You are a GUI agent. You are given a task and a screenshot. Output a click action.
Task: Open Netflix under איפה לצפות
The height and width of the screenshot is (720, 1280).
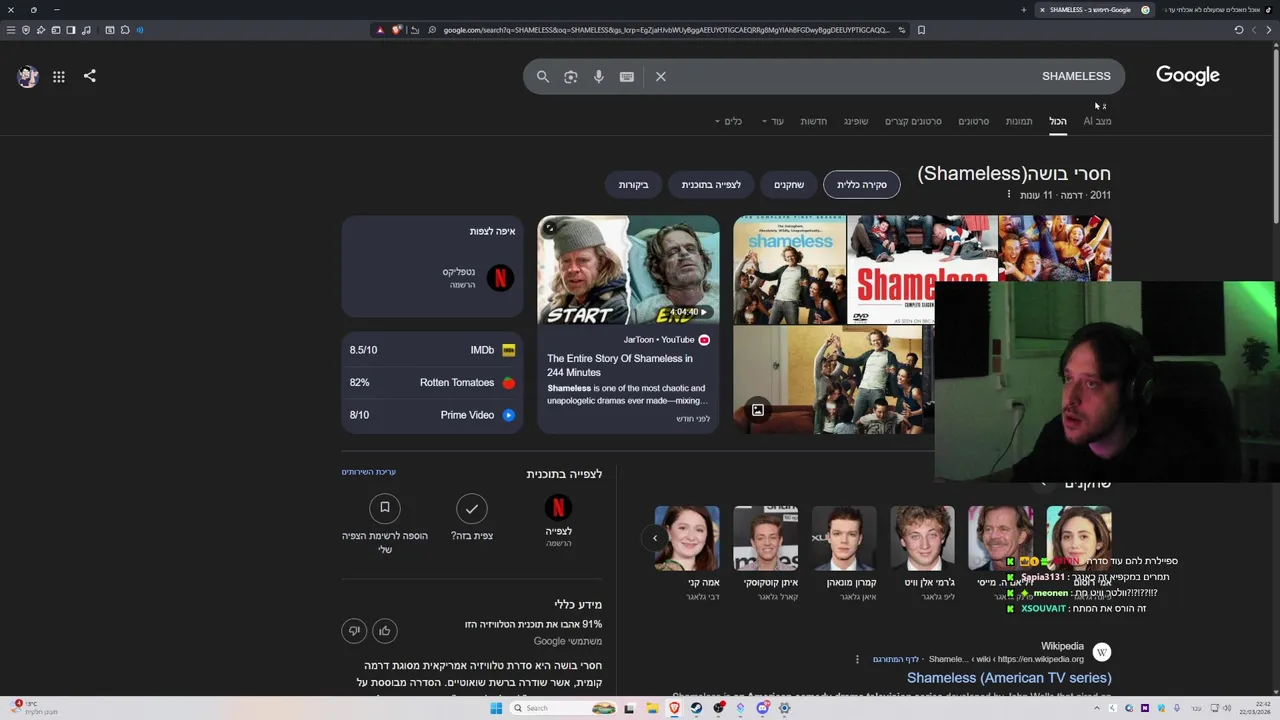pos(478,278)
